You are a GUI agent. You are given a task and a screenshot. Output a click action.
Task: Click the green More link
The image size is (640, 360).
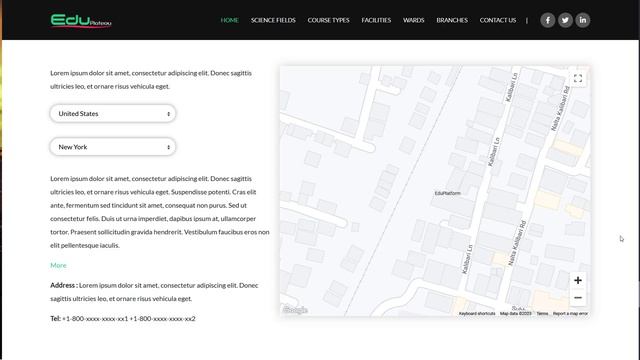point(58,265)
